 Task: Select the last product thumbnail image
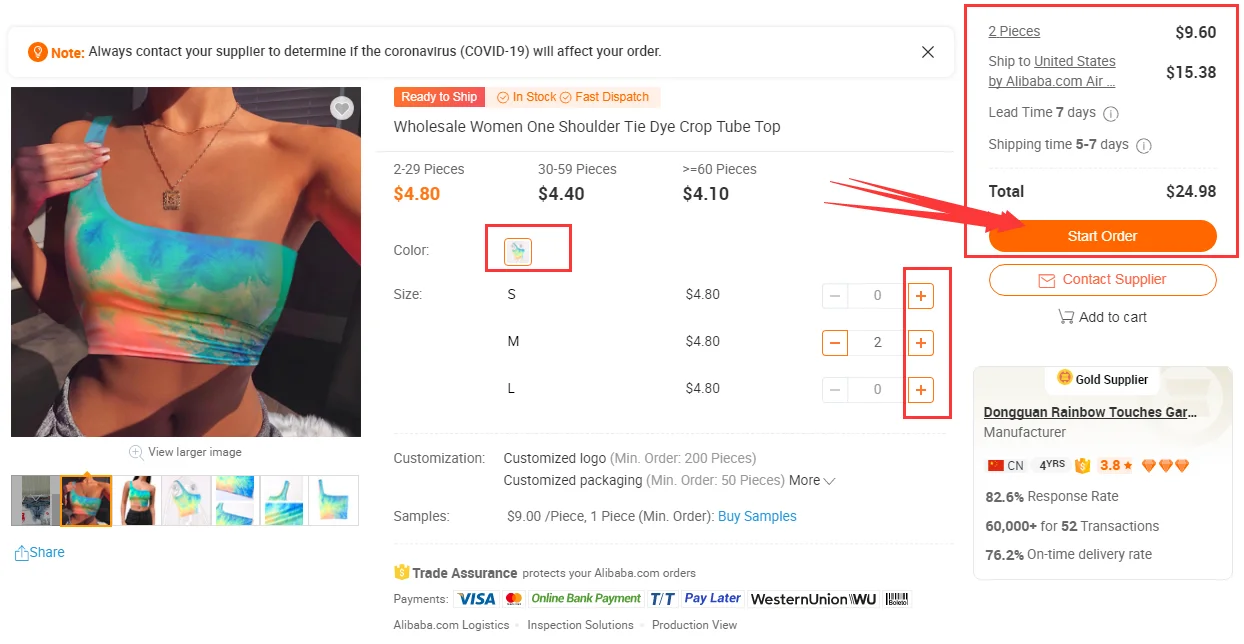pos(334,501)
